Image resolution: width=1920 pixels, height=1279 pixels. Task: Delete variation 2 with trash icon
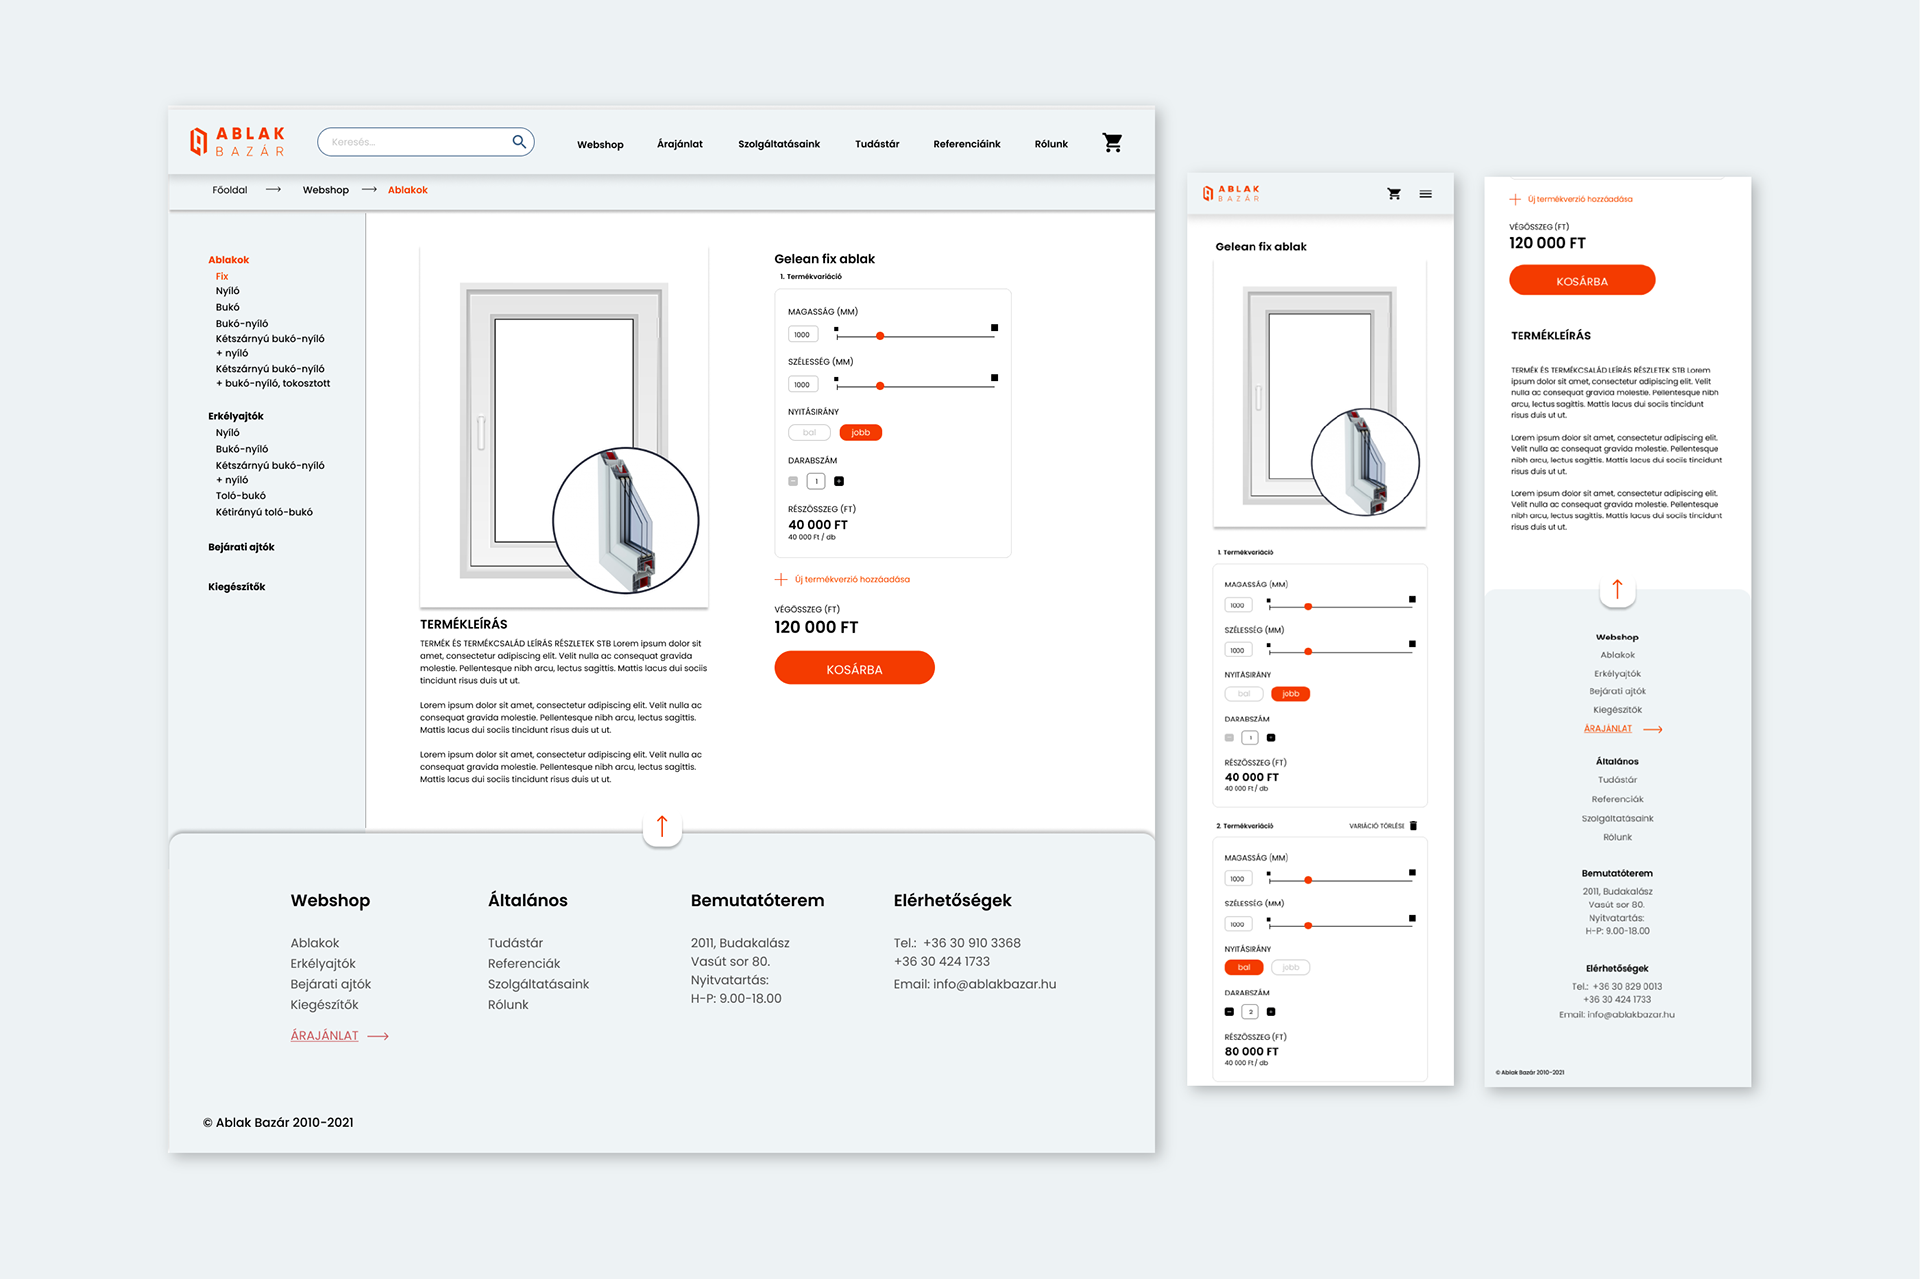click(x=1413, y=826)
